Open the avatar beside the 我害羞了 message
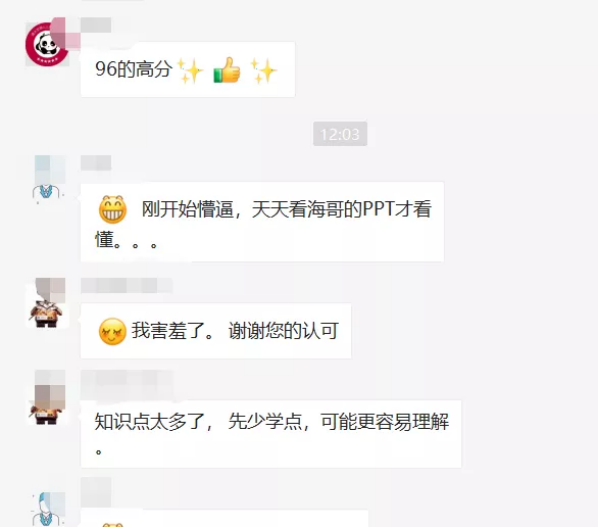The image size is (599, 528). click(x=47, y=303)
